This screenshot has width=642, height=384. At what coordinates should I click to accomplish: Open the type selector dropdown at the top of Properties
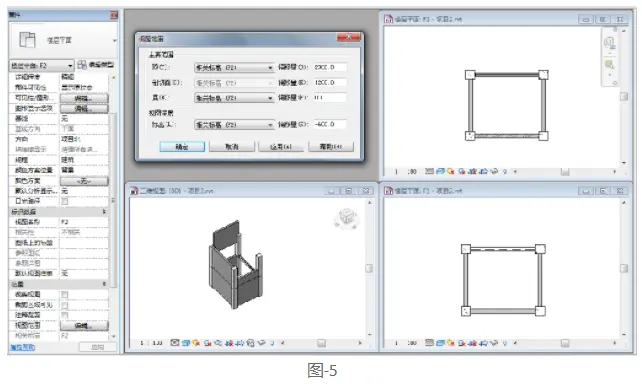point(114,40)
